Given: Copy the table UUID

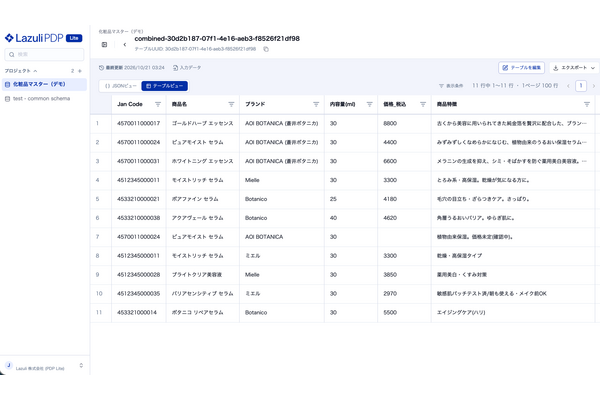Looking at the screenshot, I should pyautogui.click(x=266, y=49).
